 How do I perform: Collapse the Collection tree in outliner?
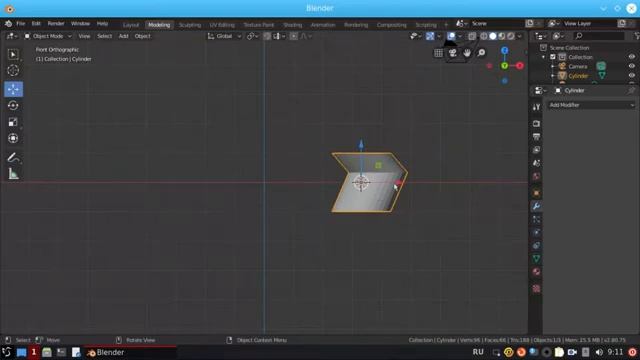click(x=544, y=57)
